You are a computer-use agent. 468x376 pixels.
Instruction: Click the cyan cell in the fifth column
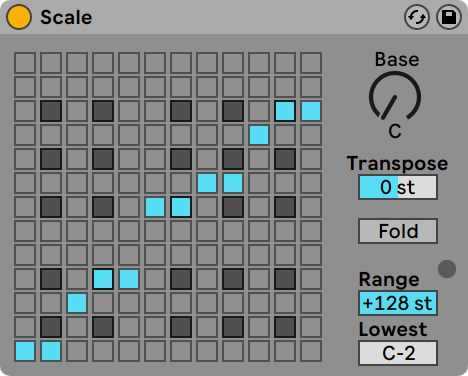129,279
